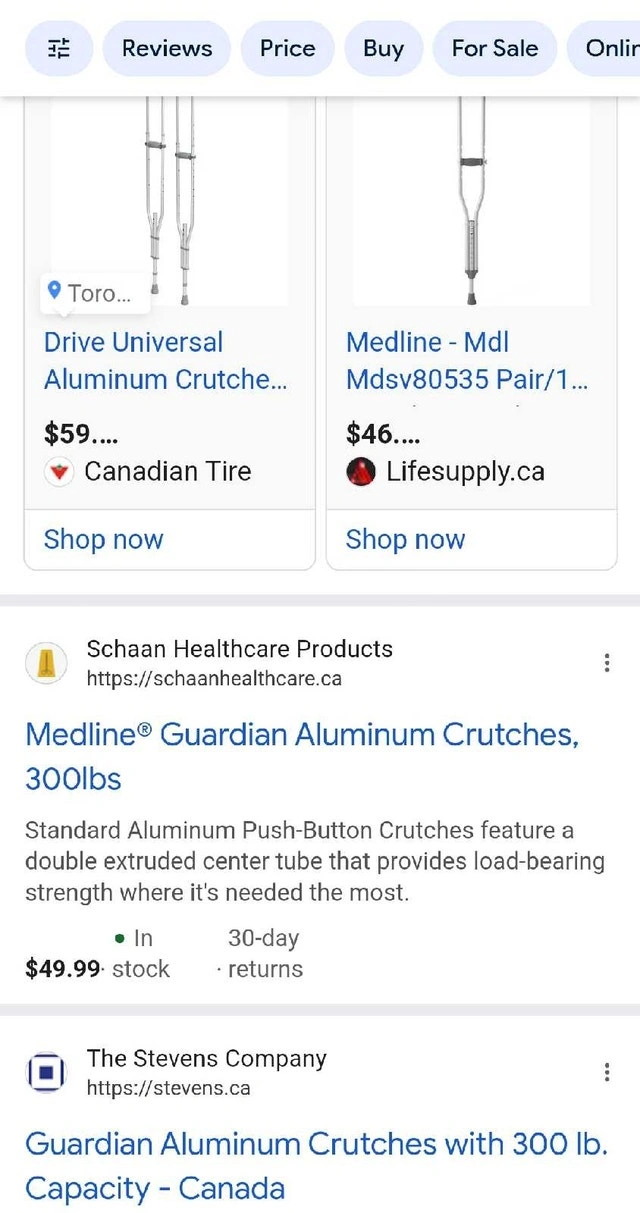Open more options for Stevens Company result
The height and width of the screenshot is (1213, 640).
coord(606,1073)
